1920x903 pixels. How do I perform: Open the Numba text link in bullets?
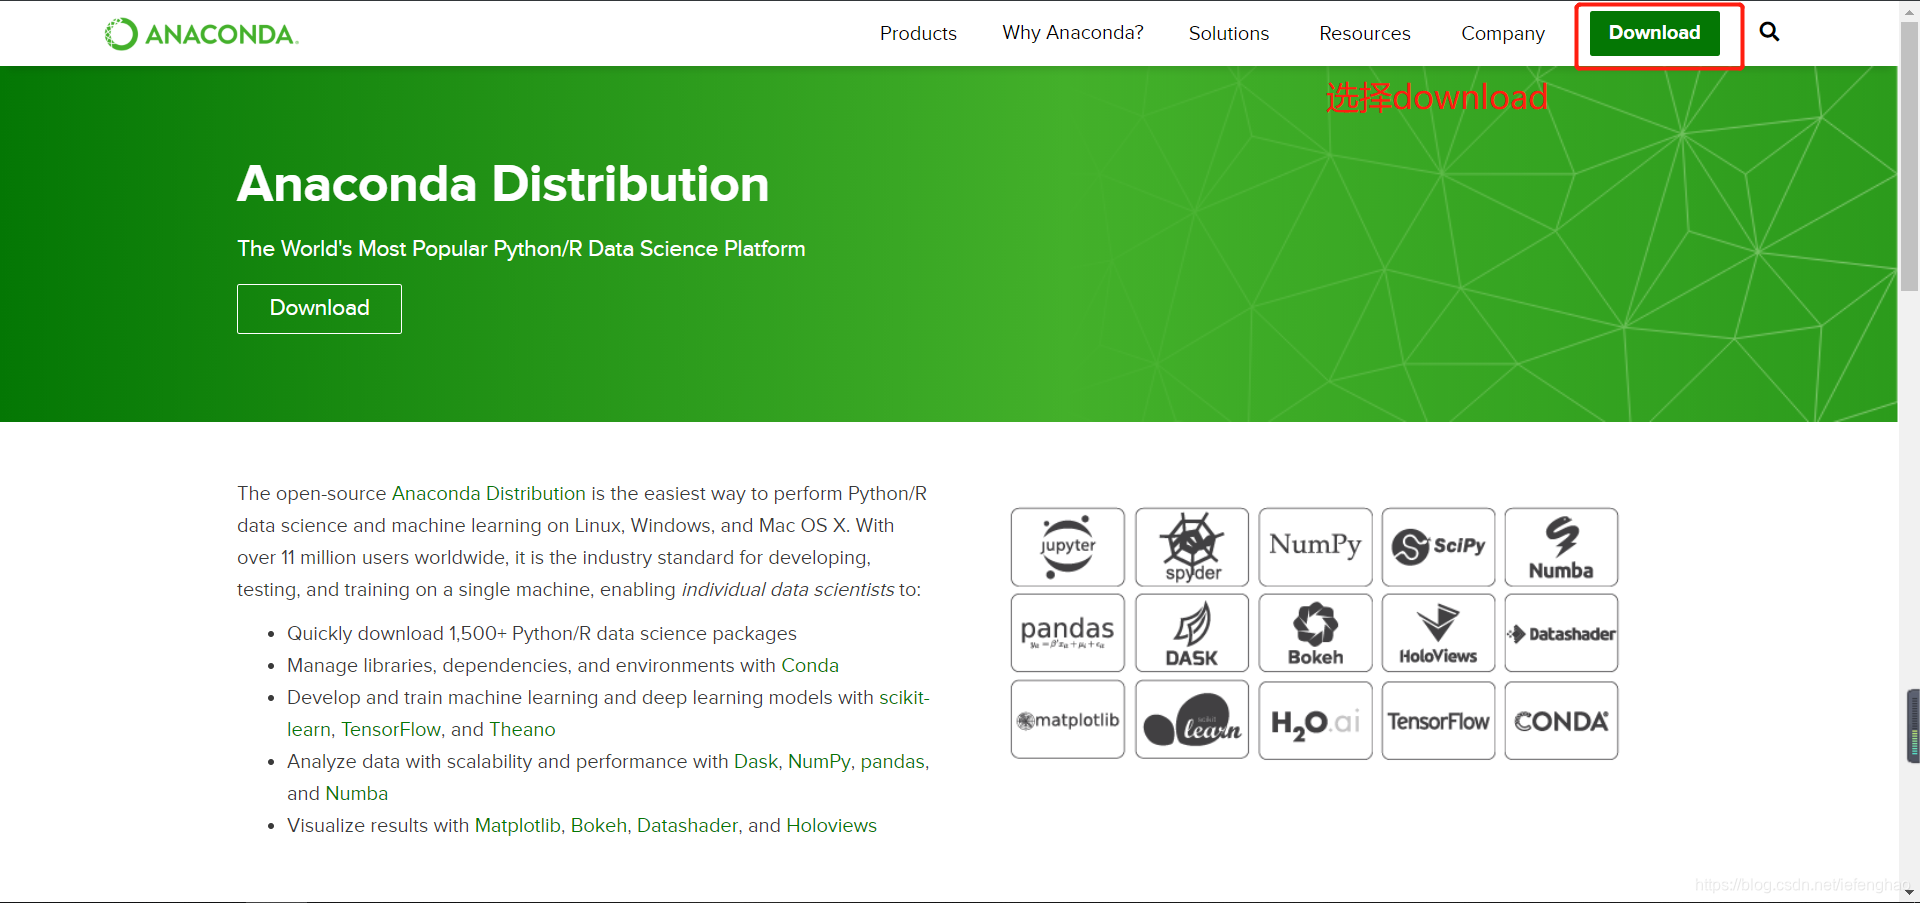(x=356, y=793)
